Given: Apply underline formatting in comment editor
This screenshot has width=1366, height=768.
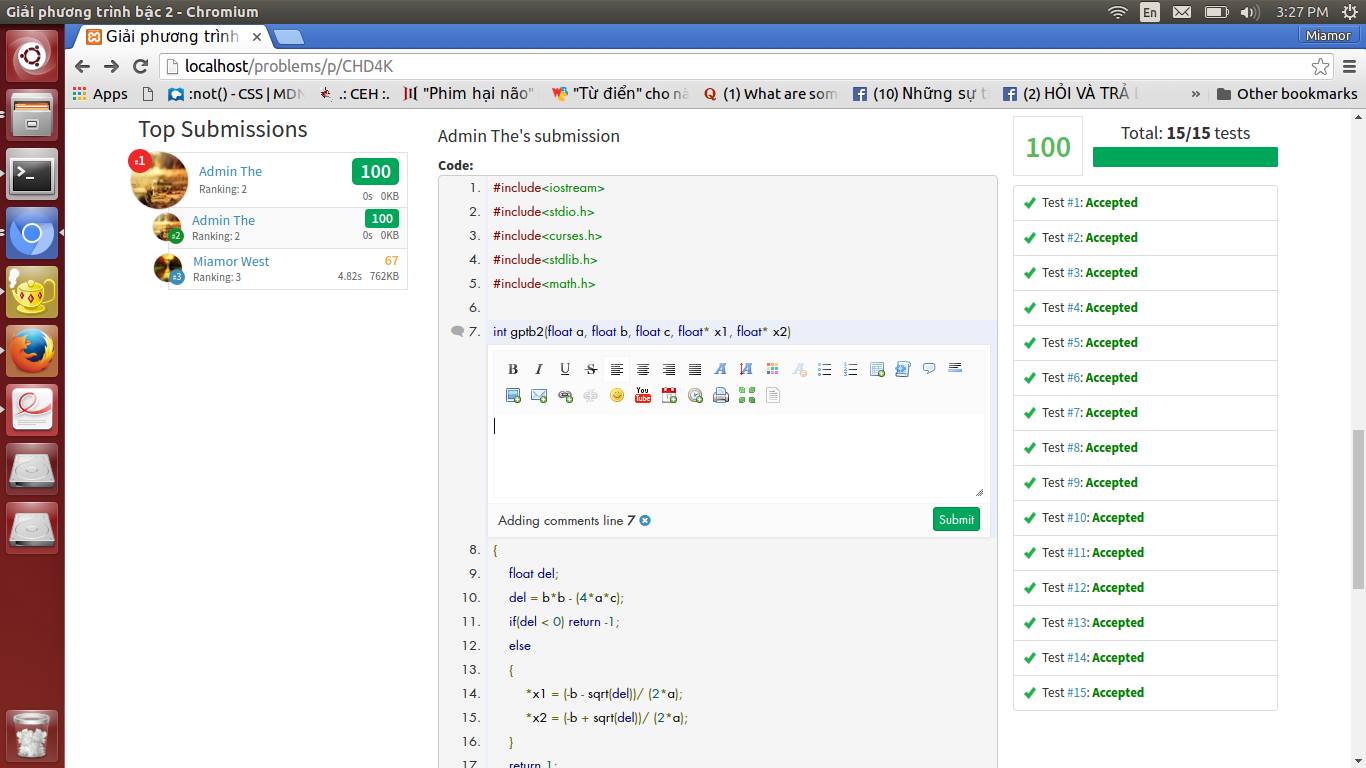Looking at the screenshot, I should 565,369.
